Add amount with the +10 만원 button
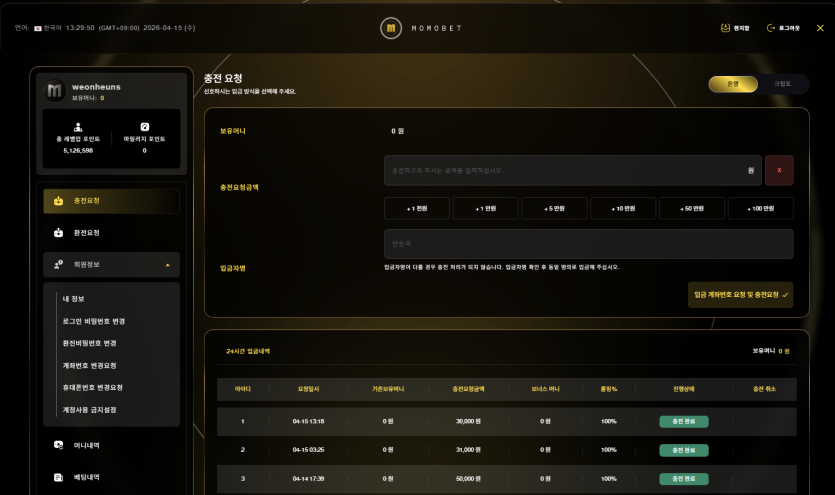 coord(623,208)
